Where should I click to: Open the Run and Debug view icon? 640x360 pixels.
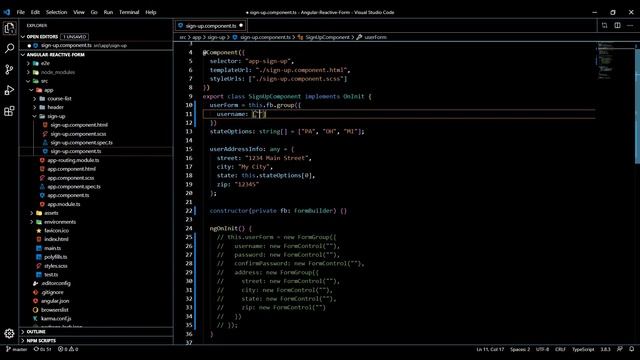point(9,90)
